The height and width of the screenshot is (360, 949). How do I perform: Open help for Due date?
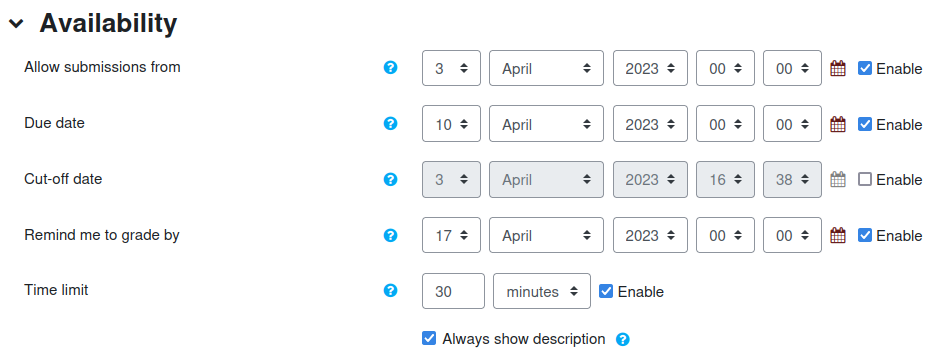391,123
